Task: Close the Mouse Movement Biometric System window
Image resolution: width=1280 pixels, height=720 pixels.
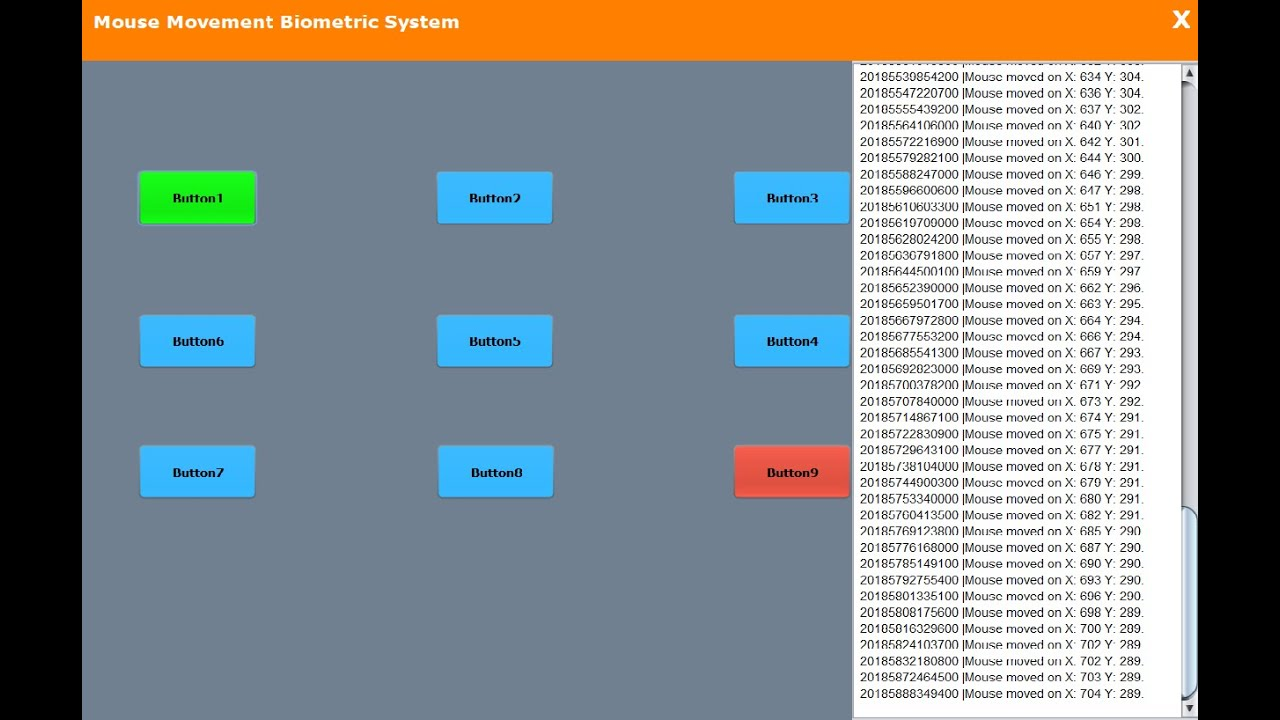Action: (x=1181, y=20)
